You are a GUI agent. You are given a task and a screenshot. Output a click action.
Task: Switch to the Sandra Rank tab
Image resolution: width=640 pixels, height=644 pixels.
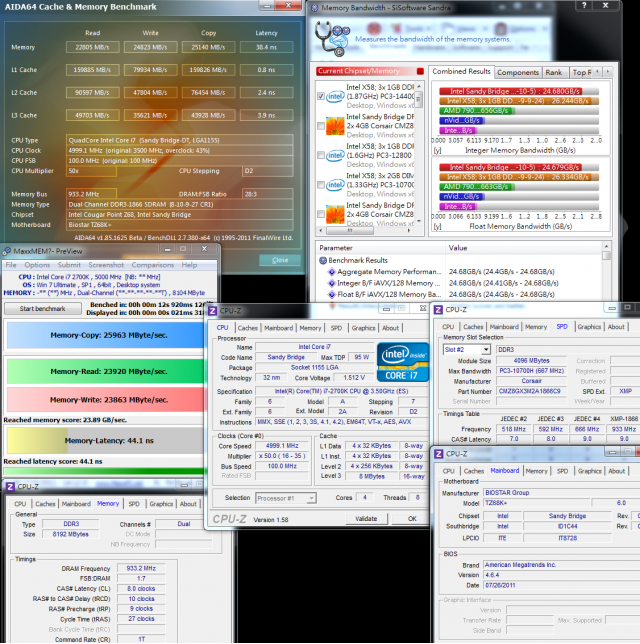pos(553,72)
